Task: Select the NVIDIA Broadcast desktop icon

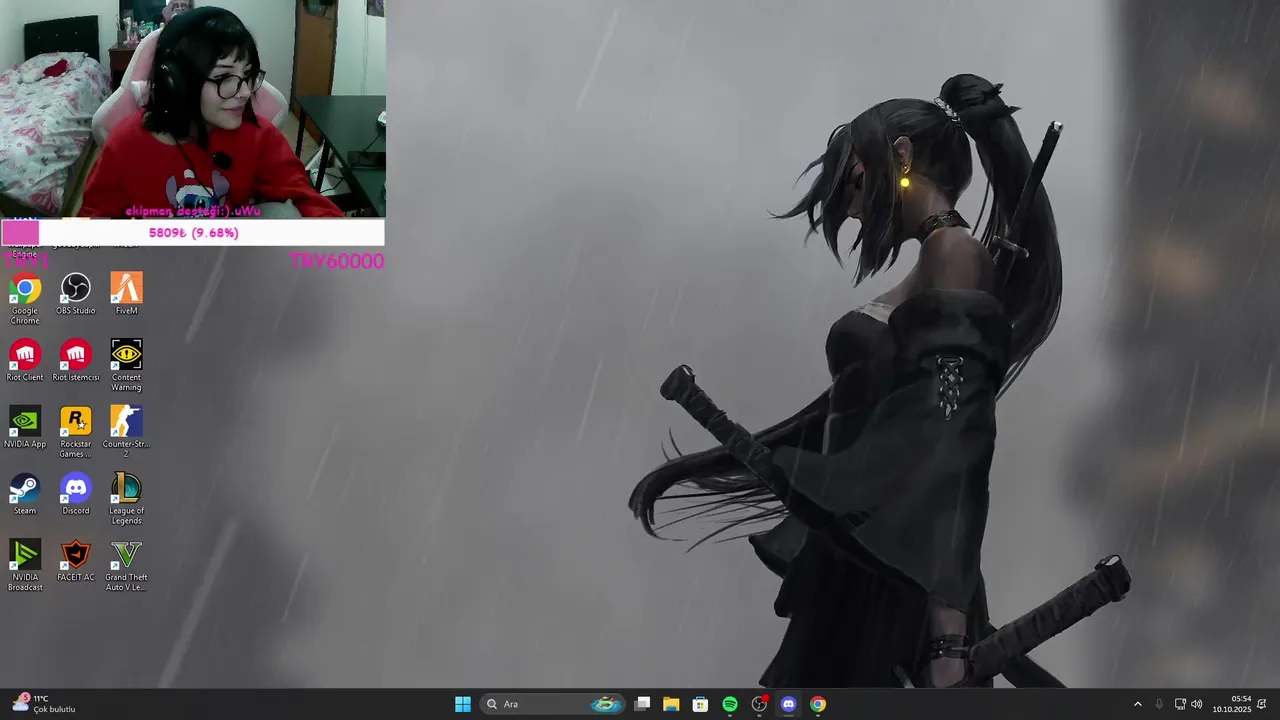Action: point(25,566)
